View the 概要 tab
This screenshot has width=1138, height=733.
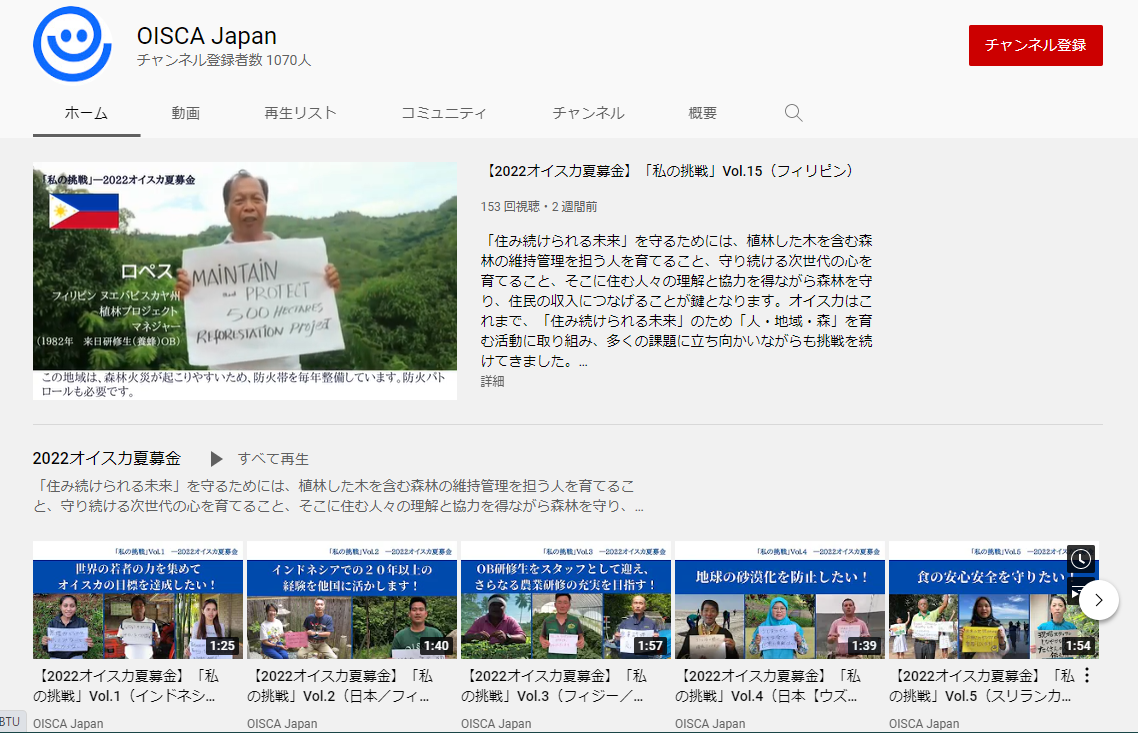(x=701, y=113)
